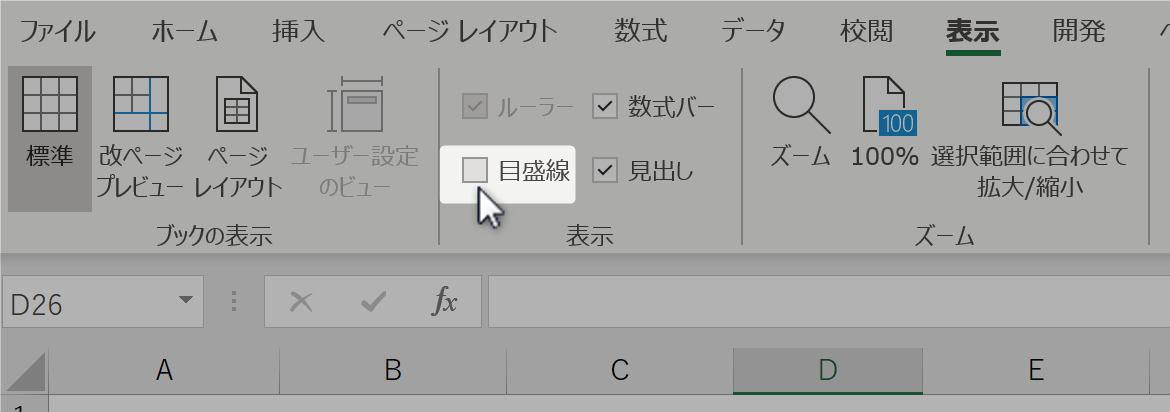Uncheck the 見出し headings checkbox
The height and width of the screenshot is (412, 1170).
[605, 171]
